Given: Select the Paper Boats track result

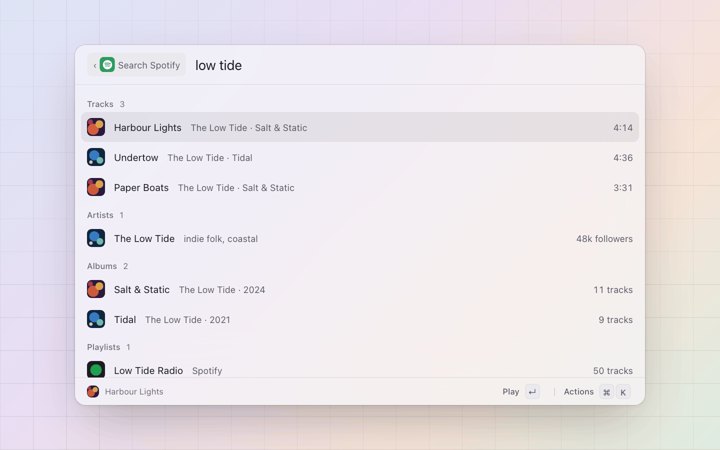Looking at the screenshot, I should point(360,187).
